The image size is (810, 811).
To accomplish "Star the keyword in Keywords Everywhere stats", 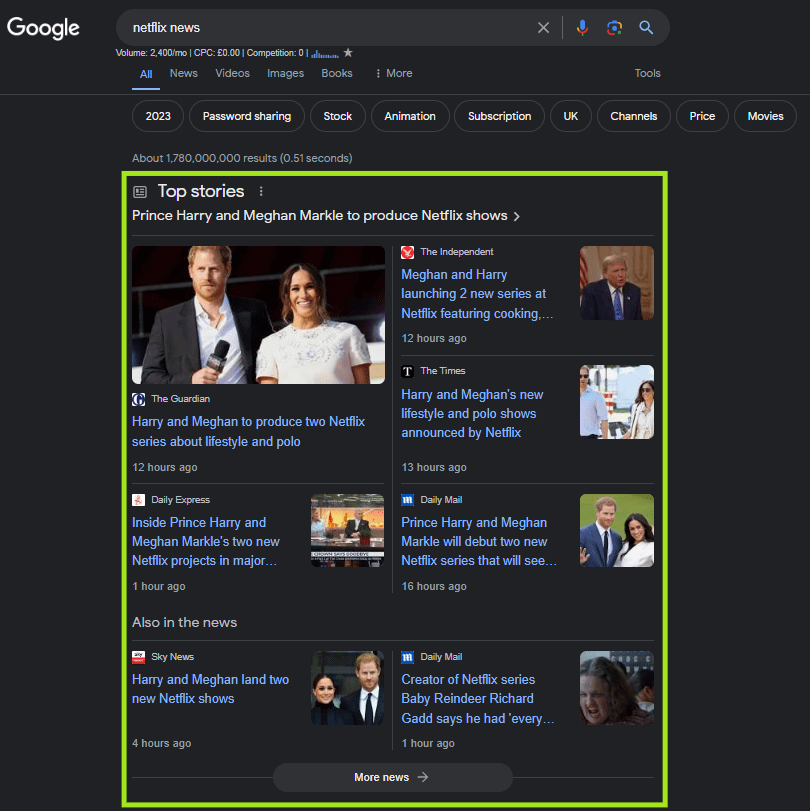I will [347, 52].
